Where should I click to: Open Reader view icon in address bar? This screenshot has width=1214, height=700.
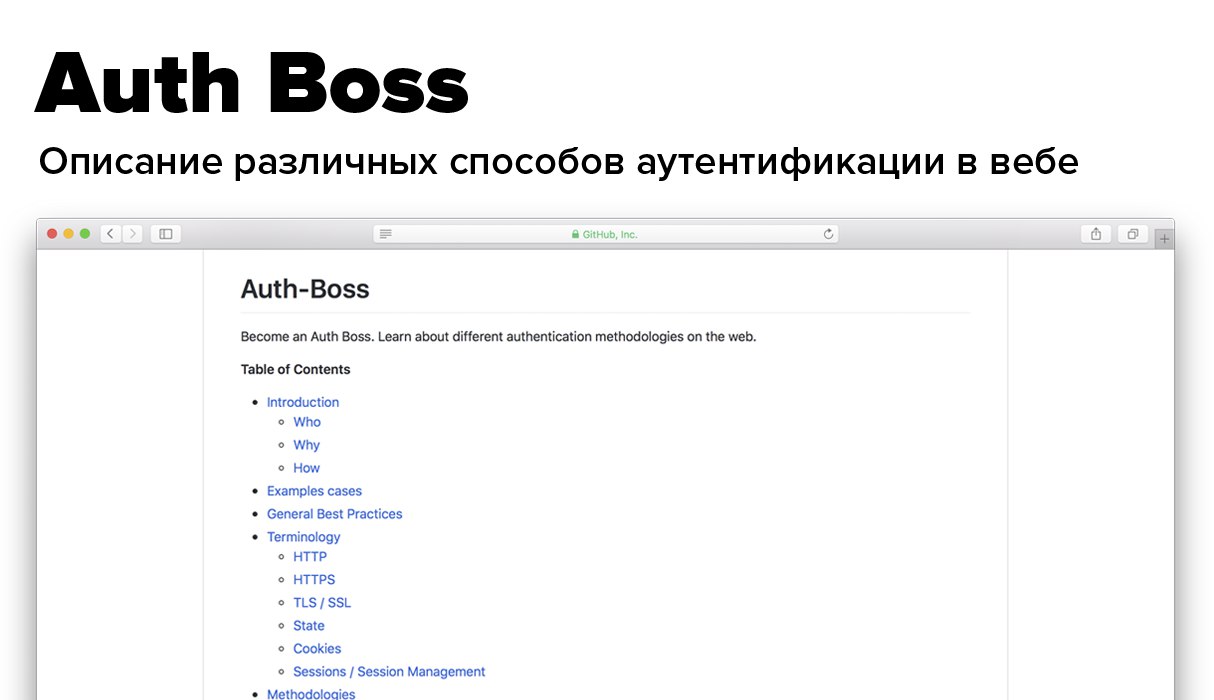(x=386, y=234)
